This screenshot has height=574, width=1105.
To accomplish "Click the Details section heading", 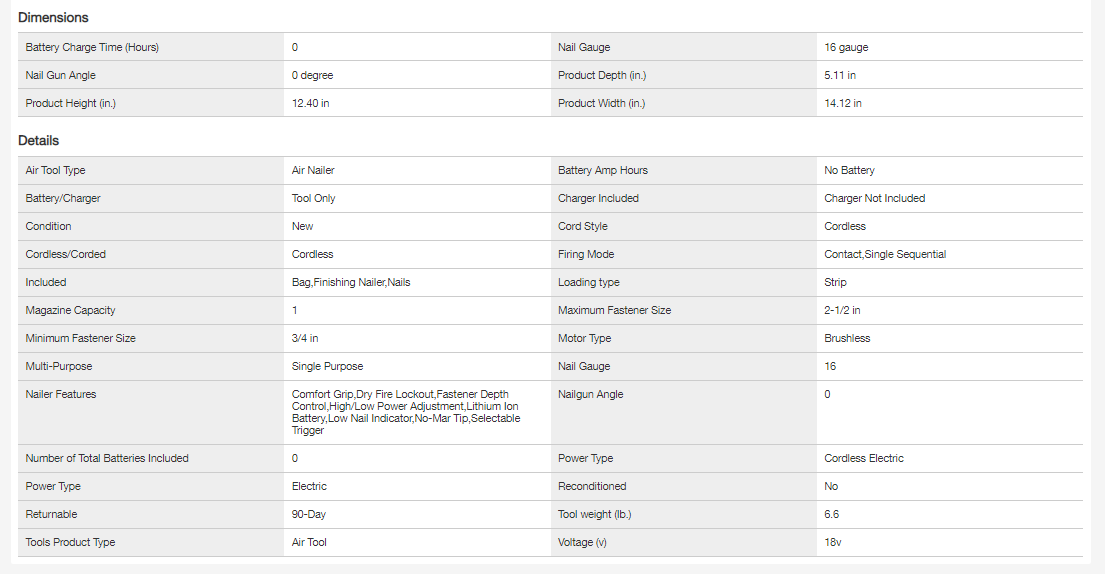I will (x=38, y=141).
